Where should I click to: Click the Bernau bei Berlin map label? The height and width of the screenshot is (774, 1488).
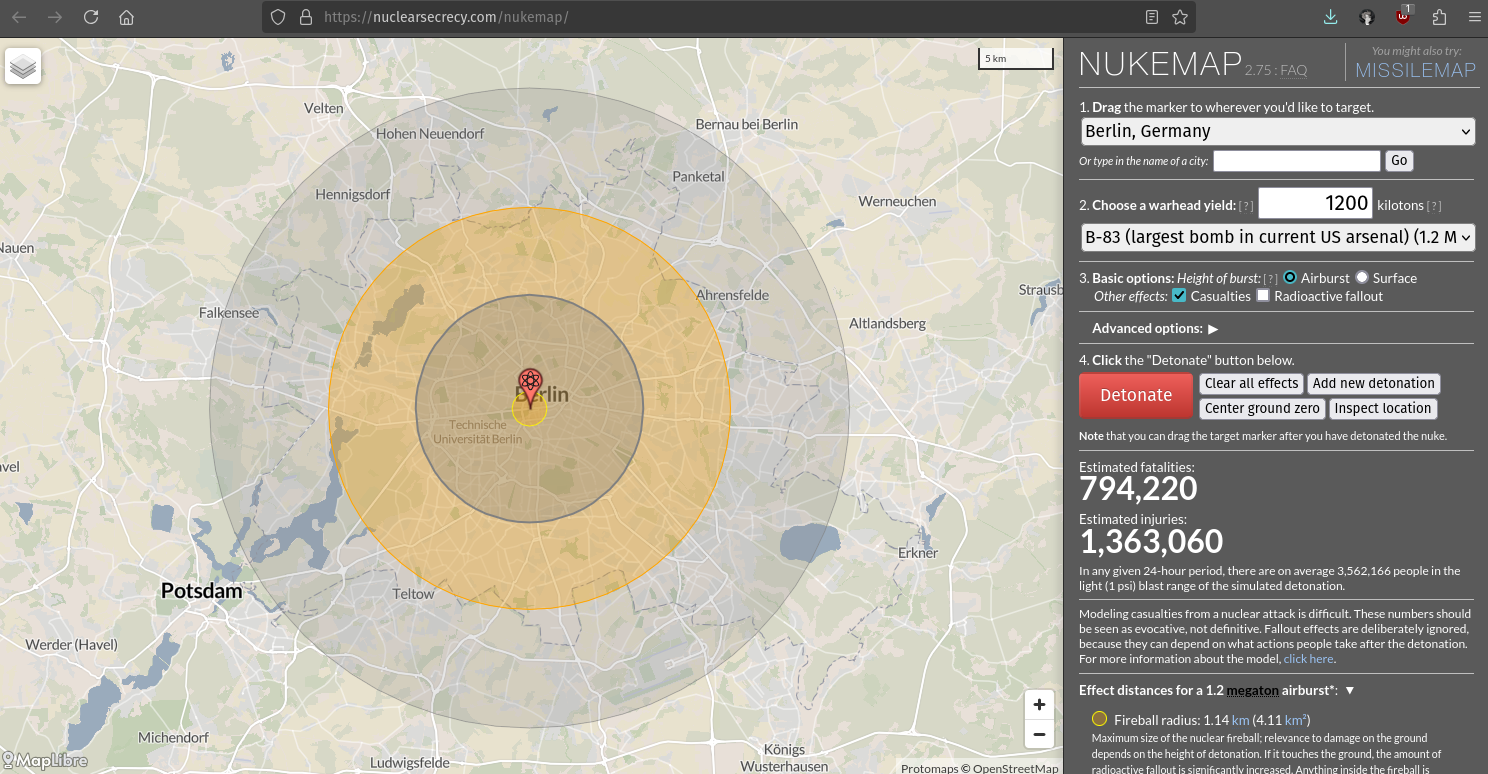click(747, 124)
